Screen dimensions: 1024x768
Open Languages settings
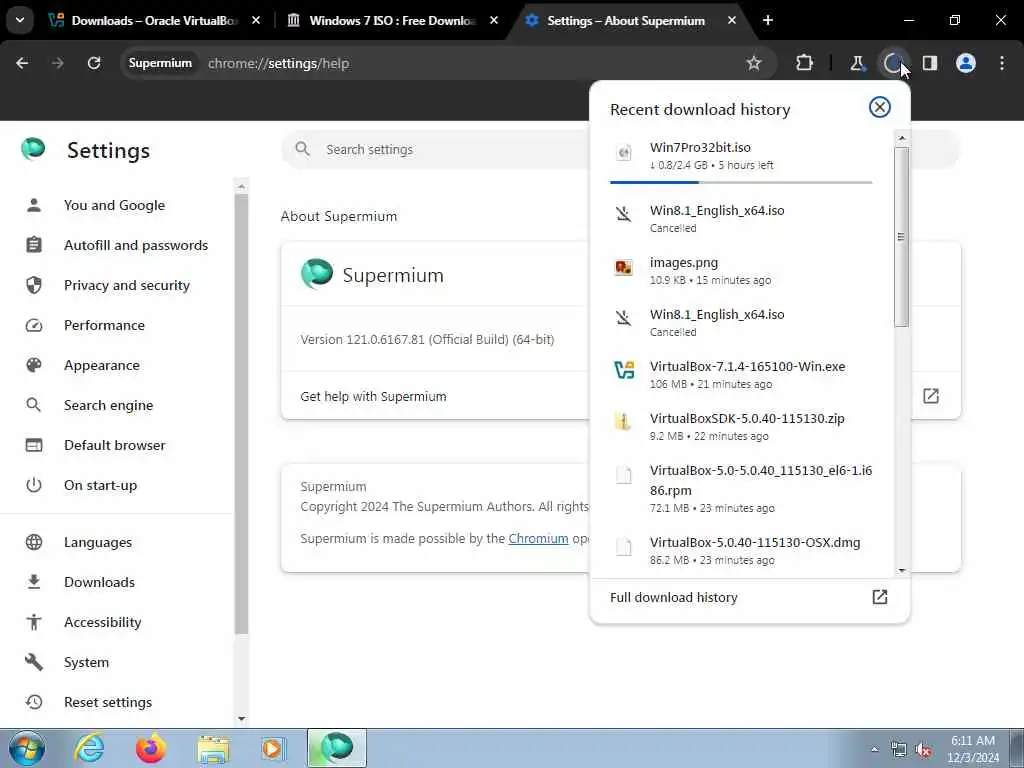click(x=98, y=542)
